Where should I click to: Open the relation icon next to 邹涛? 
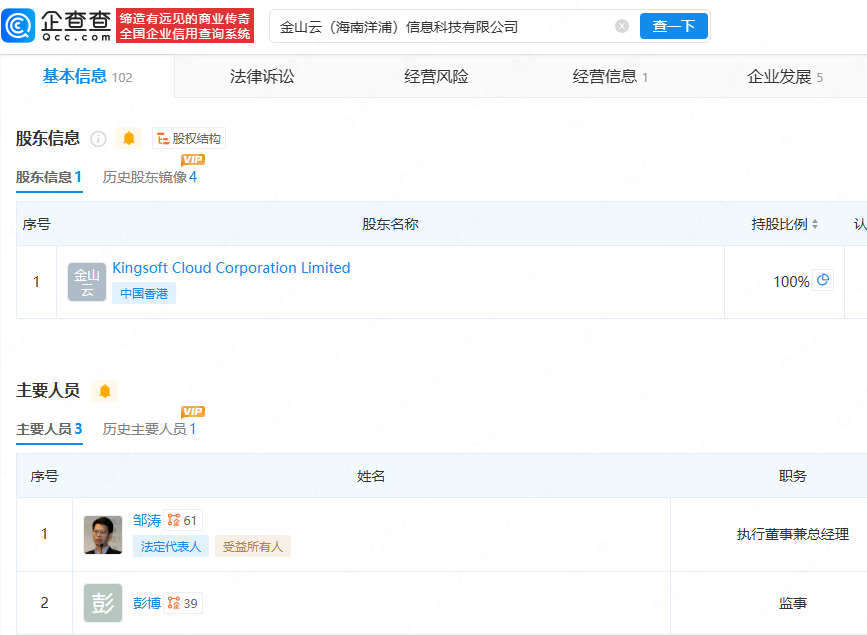[x=174, y=520]
